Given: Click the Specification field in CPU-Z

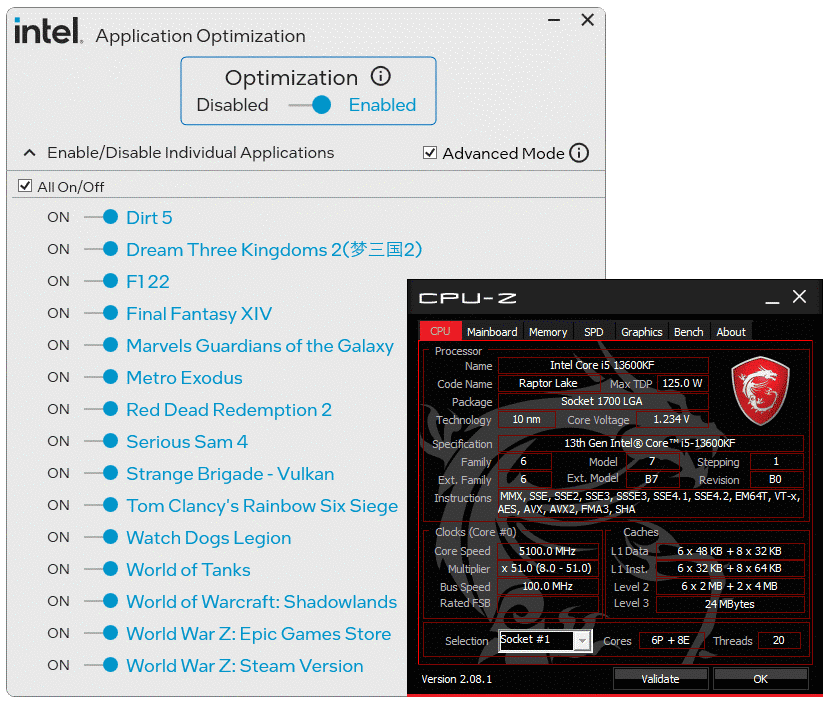Looking at the screenshot, I should (651, 443).
